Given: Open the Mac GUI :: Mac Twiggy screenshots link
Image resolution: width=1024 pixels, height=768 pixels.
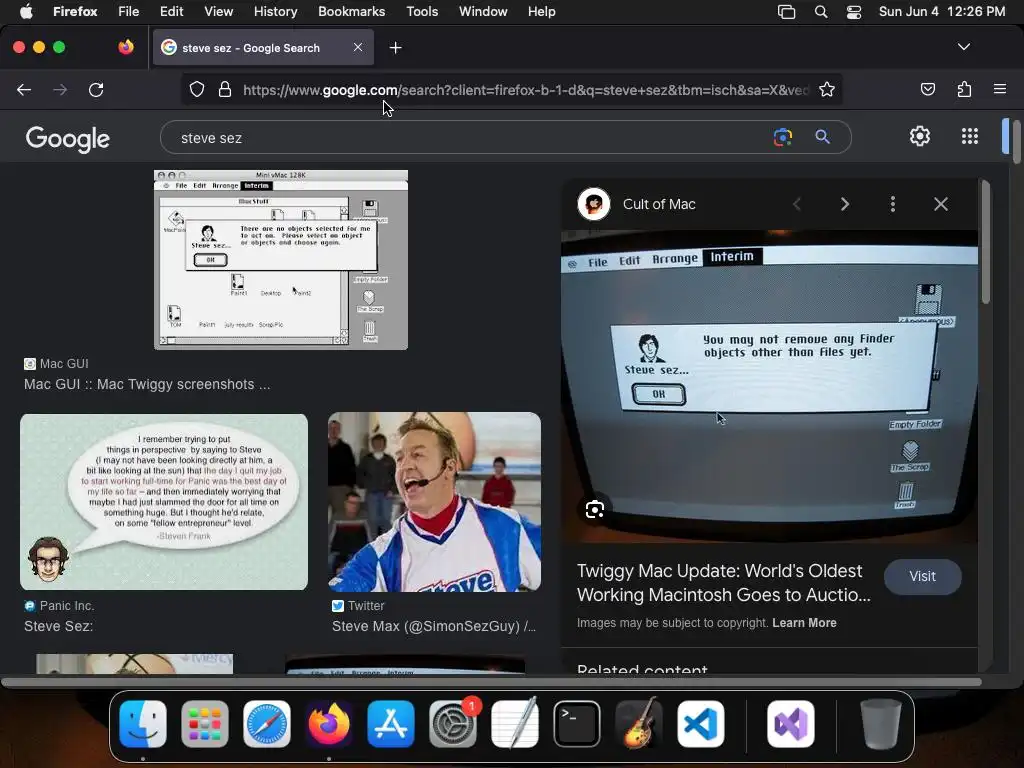Looking at the screenshot, I should pos(147,384).
